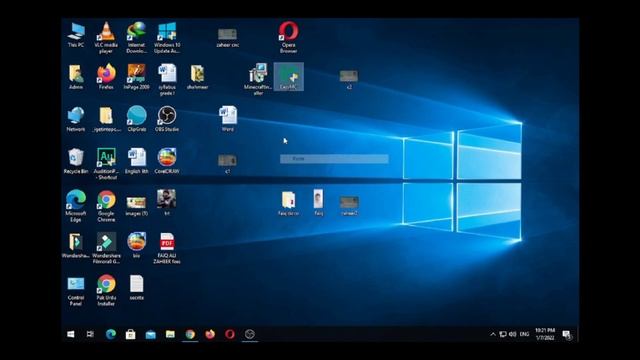Screen dimensions: 640x360
Task: Select the Control Panel desktop icon
Action: pos(76,290)
